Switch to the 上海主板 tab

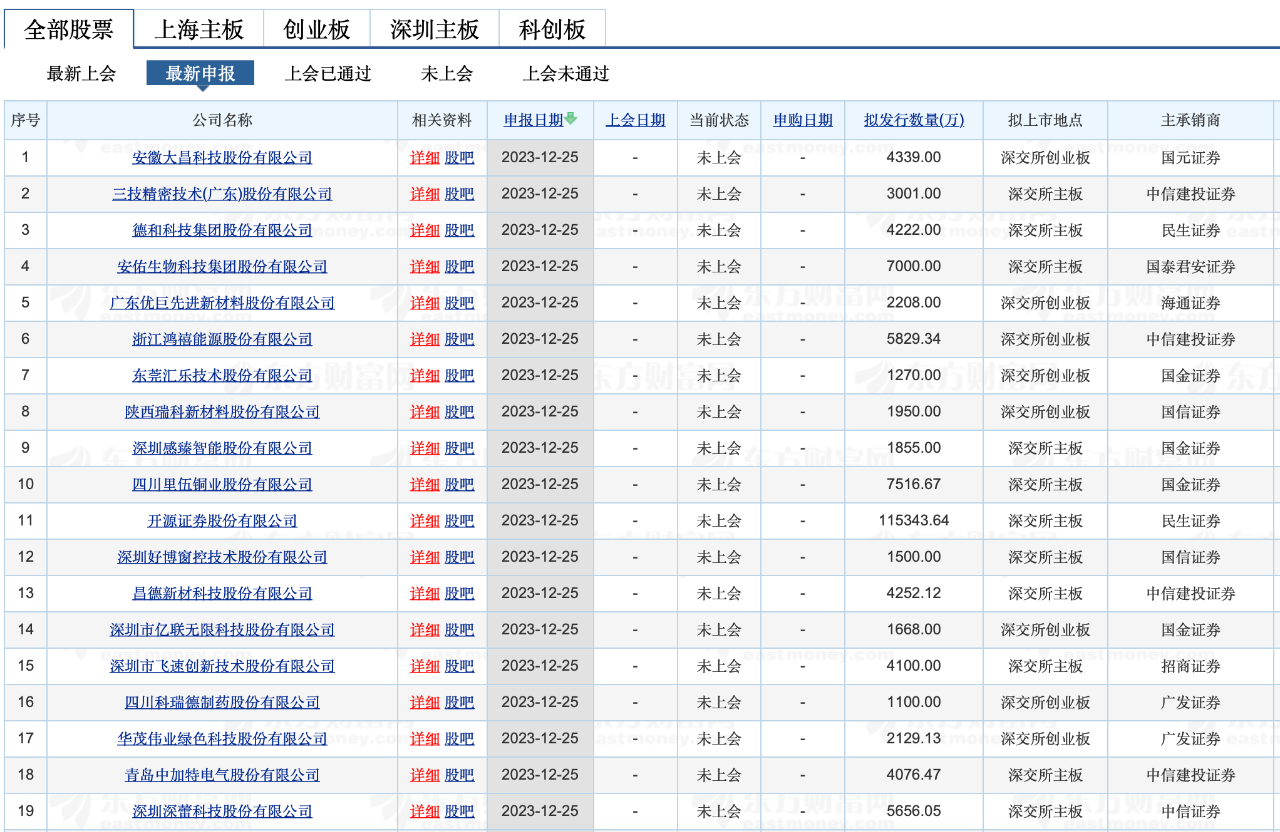[x=199, y=29]
